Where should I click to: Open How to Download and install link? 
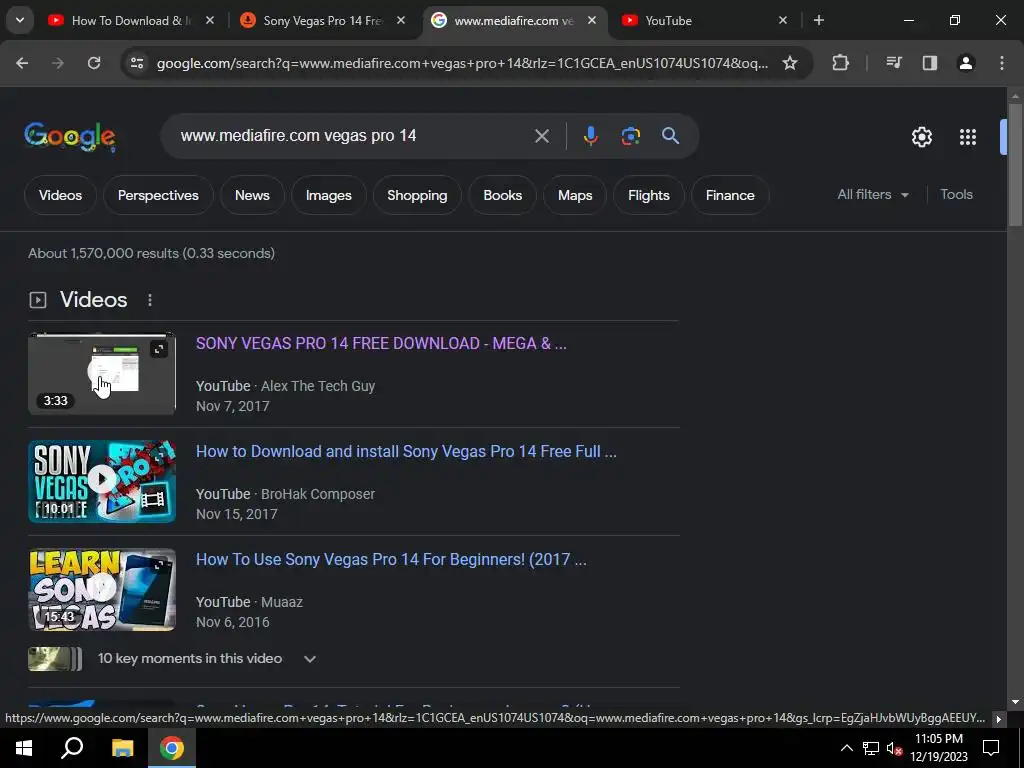(x=406, y=452)
